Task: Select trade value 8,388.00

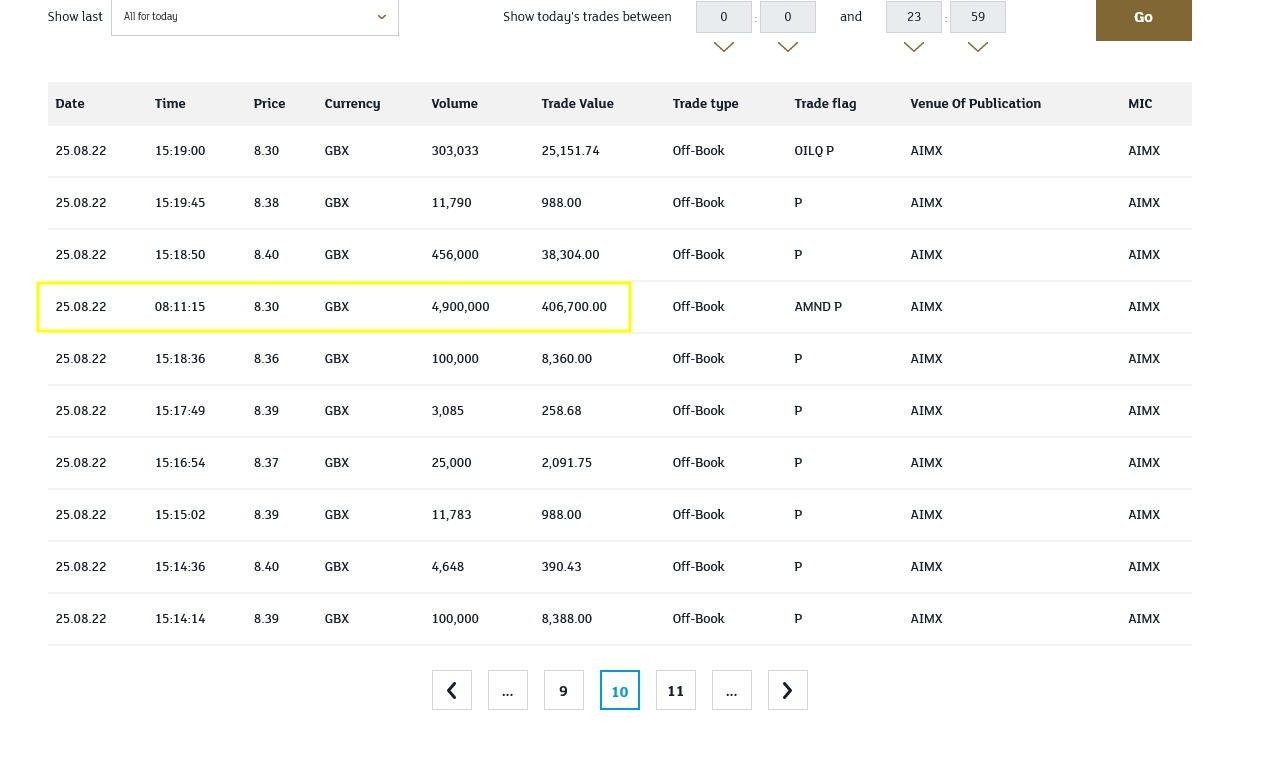Action: (x=567, y=619)
